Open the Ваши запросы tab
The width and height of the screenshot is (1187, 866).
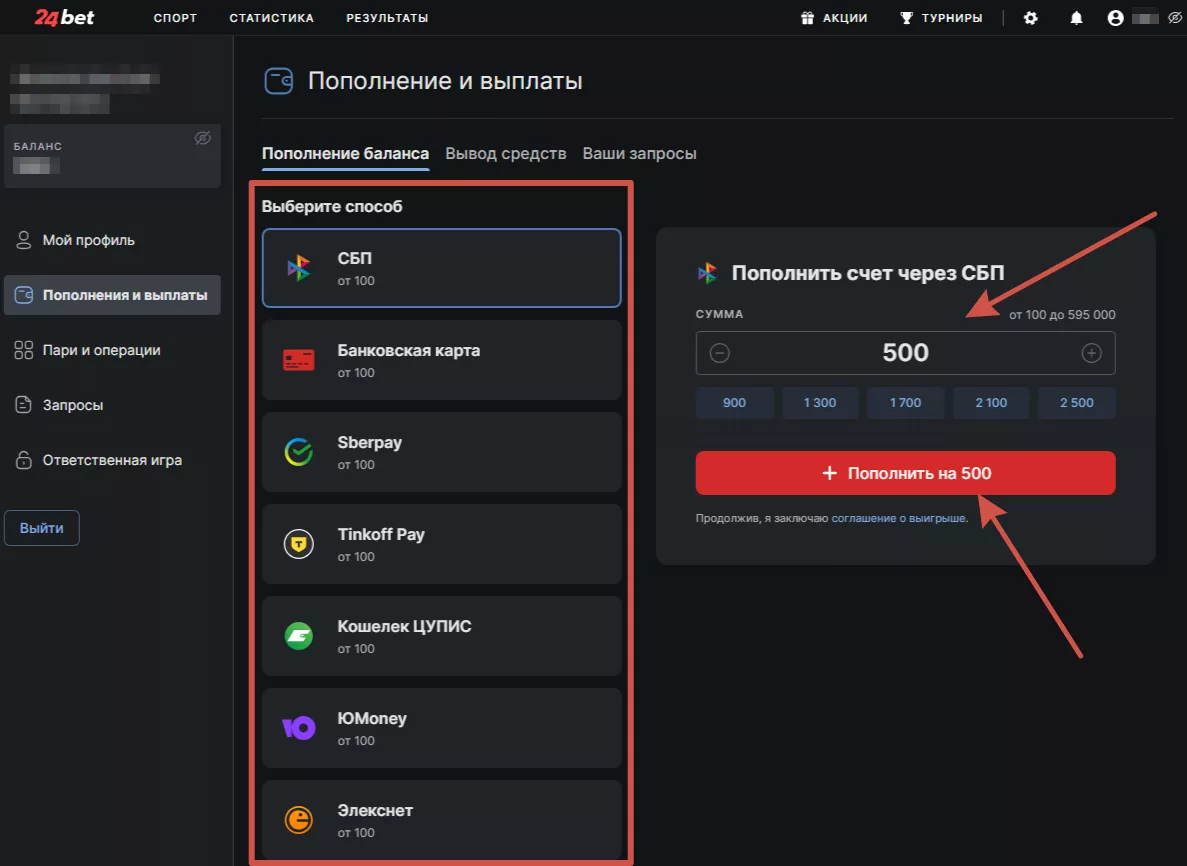pyautogui.click(x=640, y=153)
